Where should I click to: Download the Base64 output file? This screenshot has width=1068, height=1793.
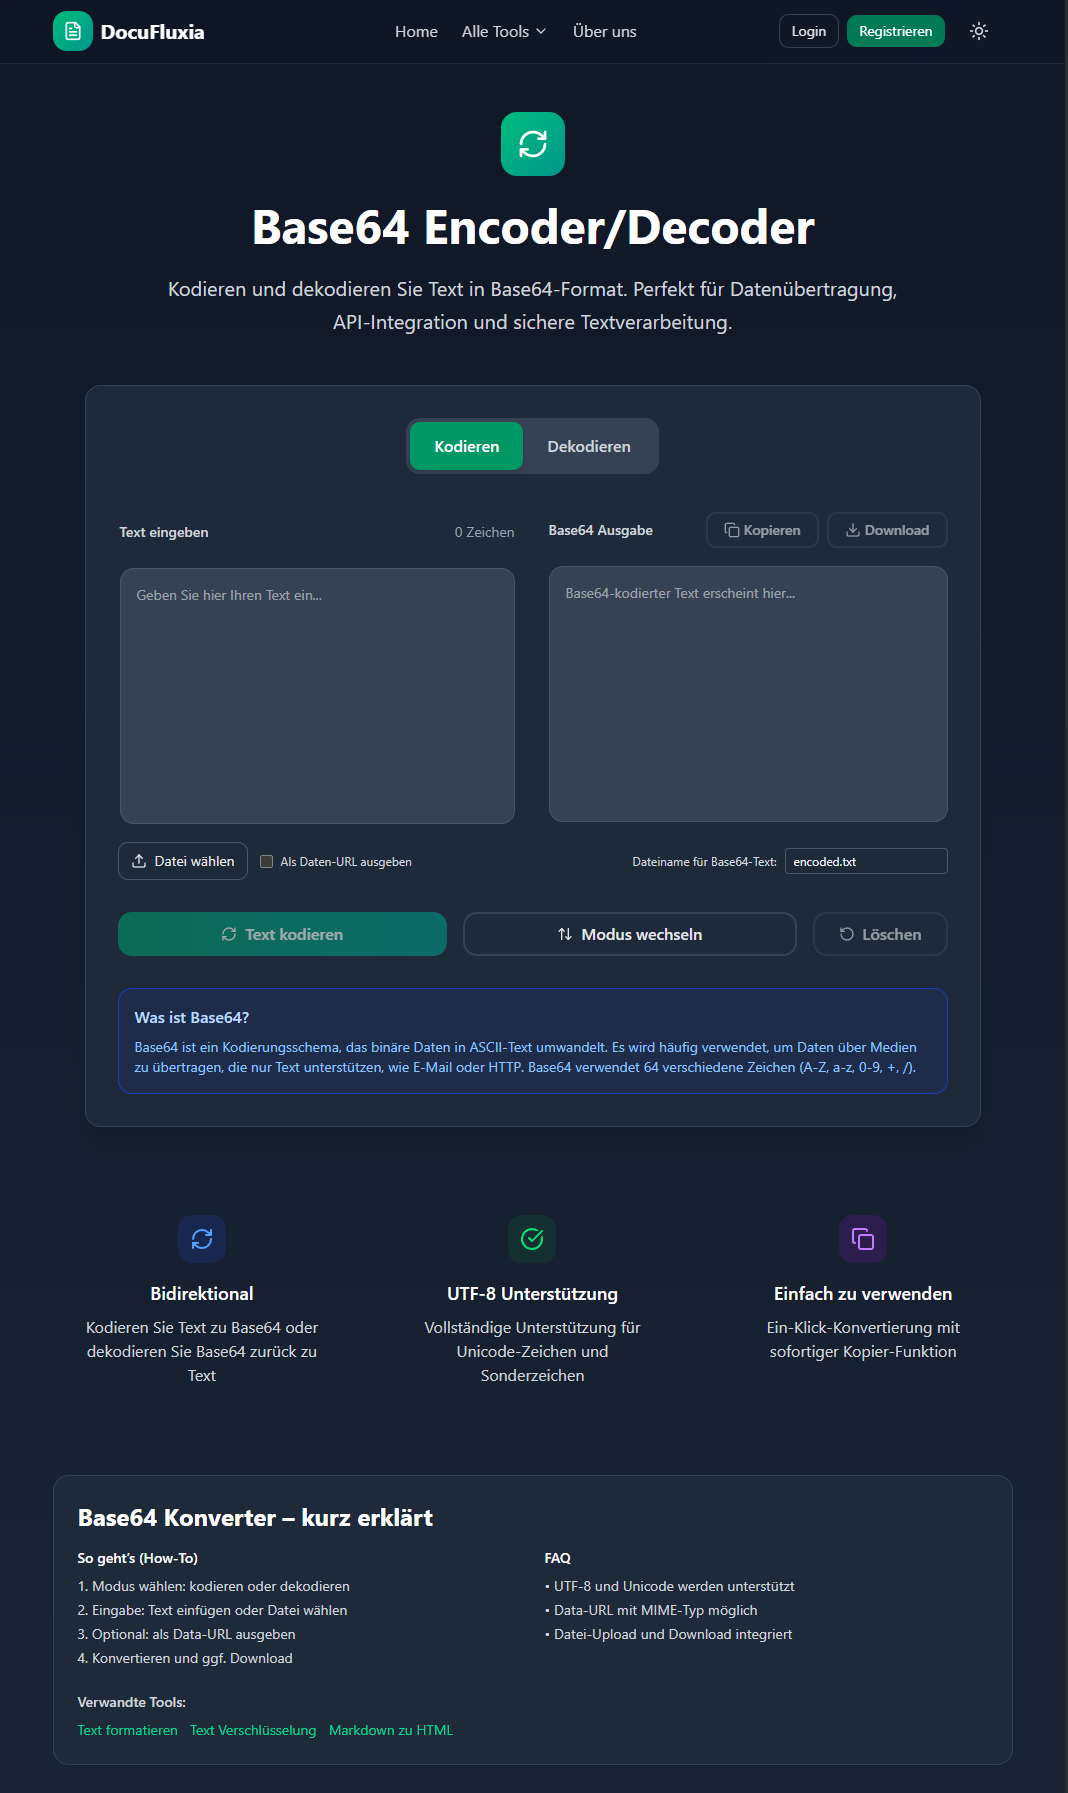coord(887,530)
